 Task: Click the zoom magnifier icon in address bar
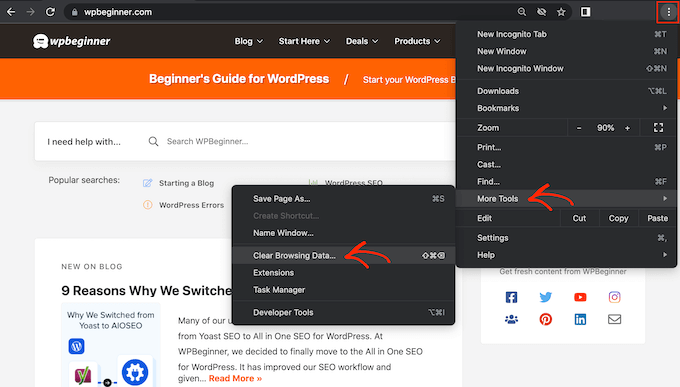point(522,12)
